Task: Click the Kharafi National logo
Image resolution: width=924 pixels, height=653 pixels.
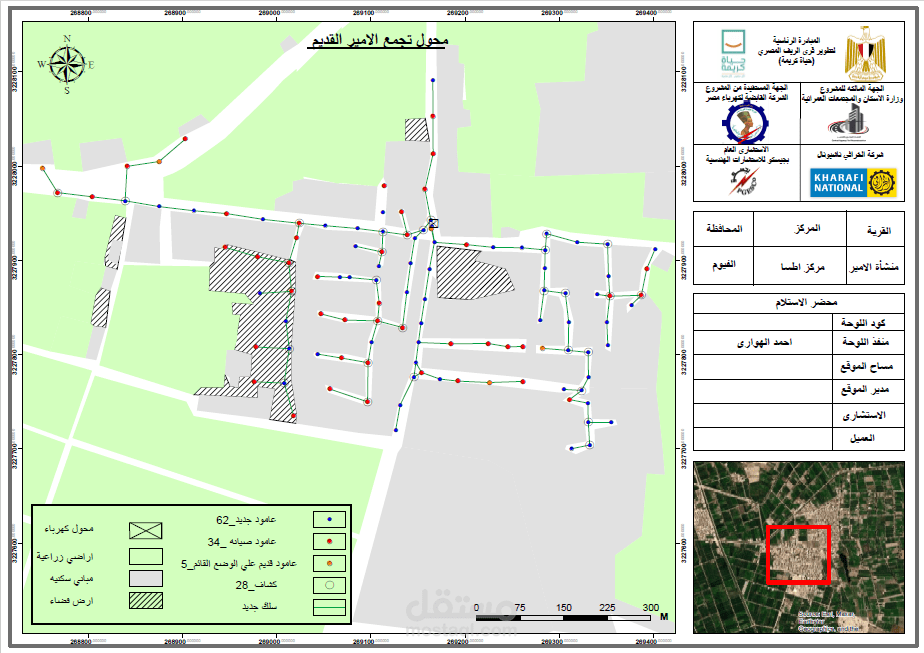Action: 853,183
